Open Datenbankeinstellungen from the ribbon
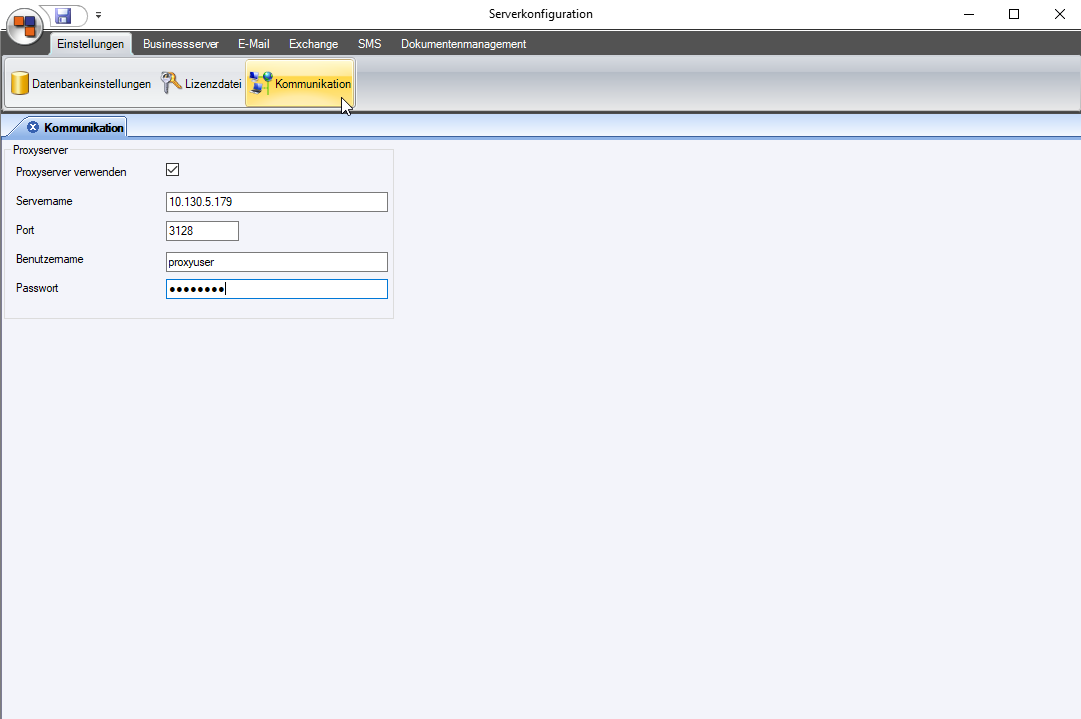The height and width of the screenshot is (719, 1081). [x=81, y=84]
